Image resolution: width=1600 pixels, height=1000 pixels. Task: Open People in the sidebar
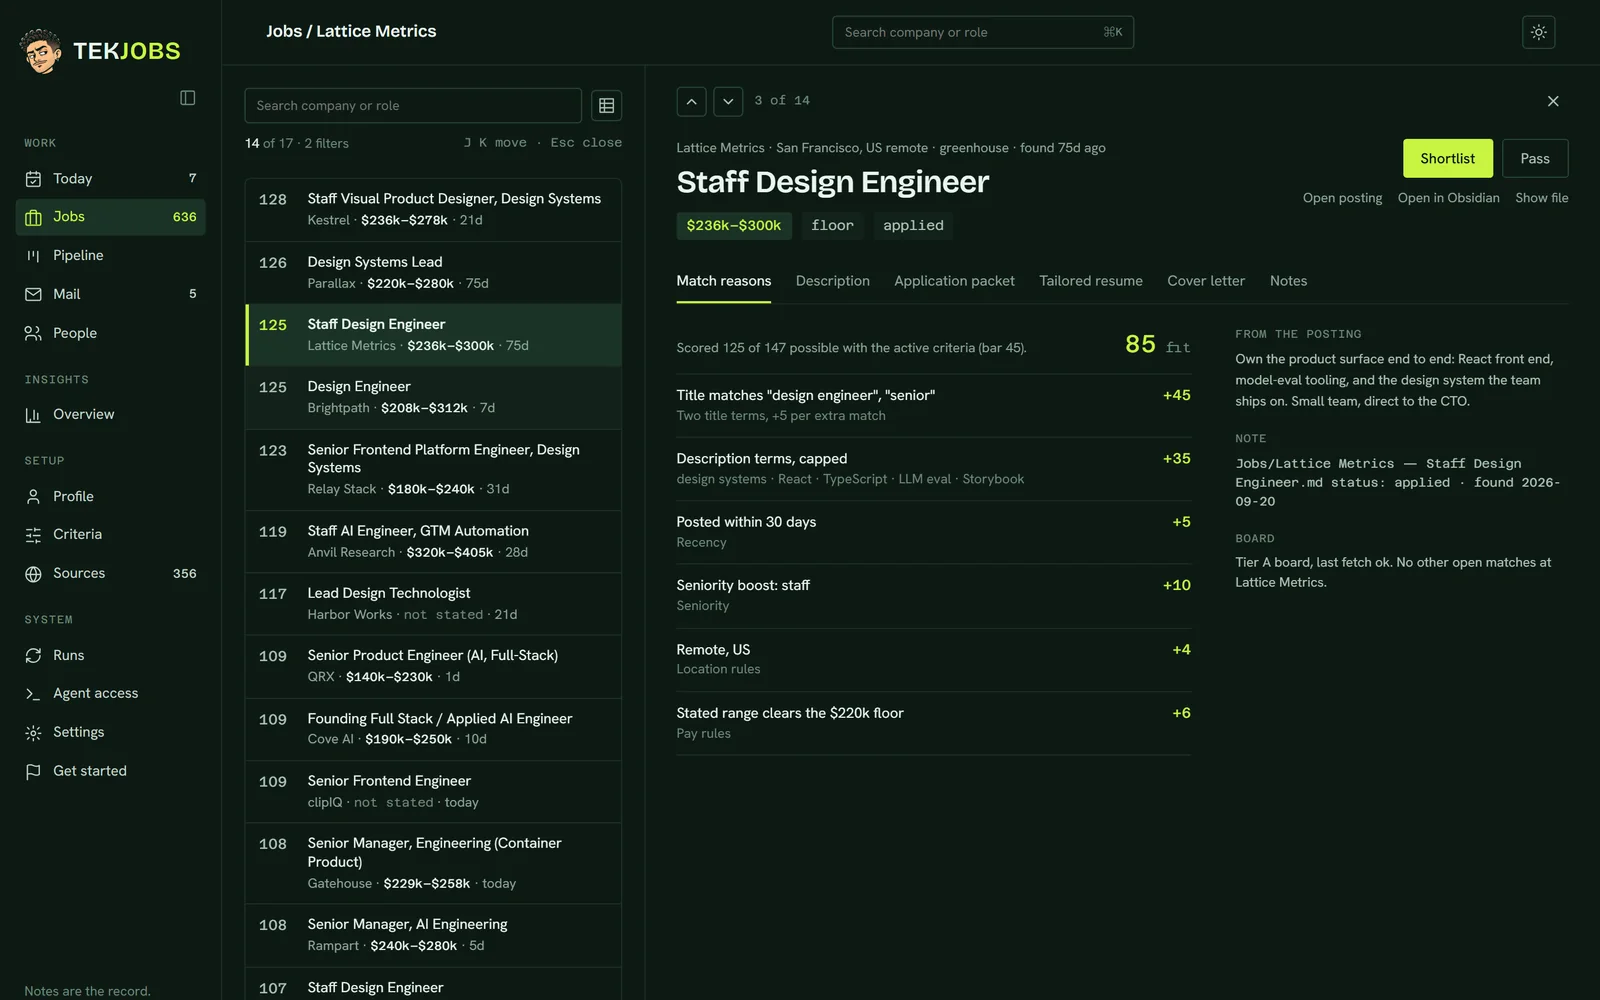110,333
